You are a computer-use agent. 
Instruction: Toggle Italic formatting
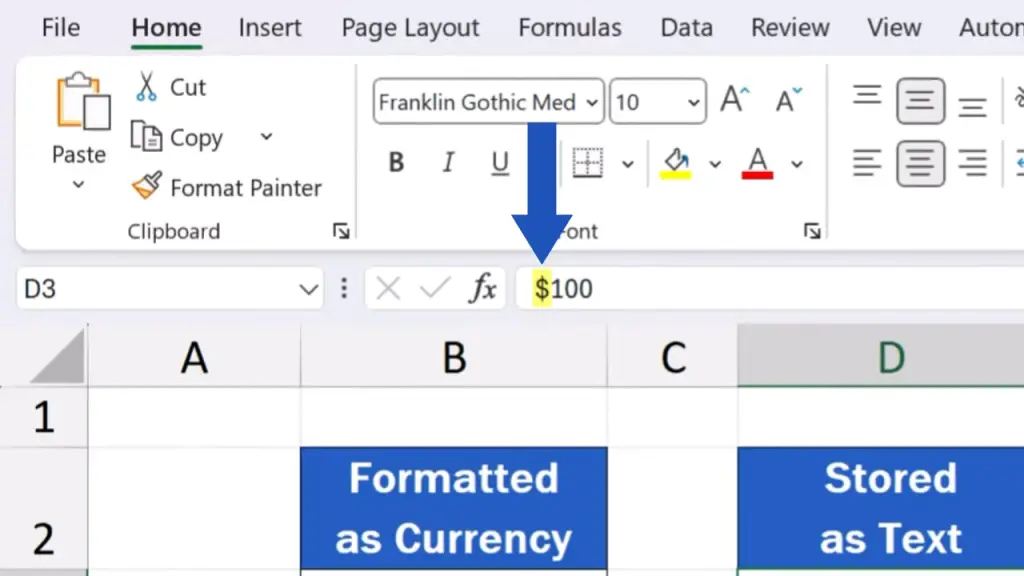pyautogui.click(x=448, y=163)
